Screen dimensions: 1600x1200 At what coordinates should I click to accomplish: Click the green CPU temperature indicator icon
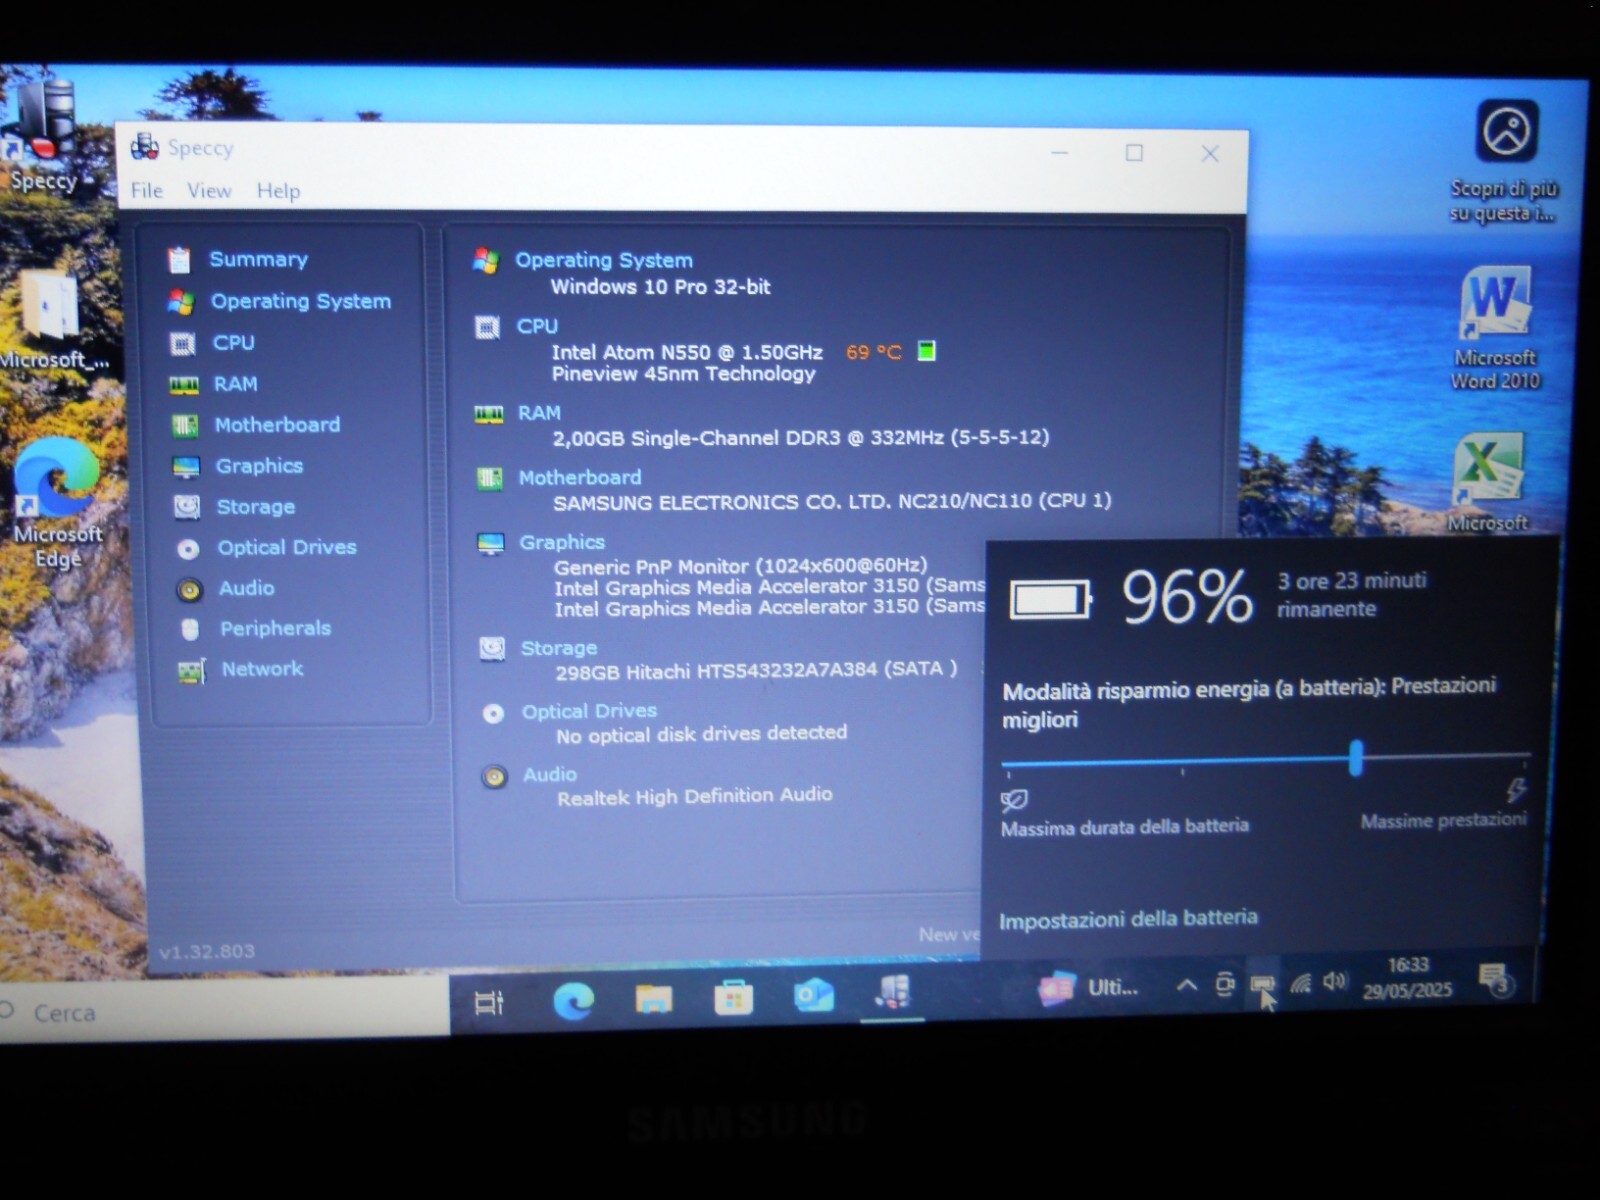tap(927, 351)
